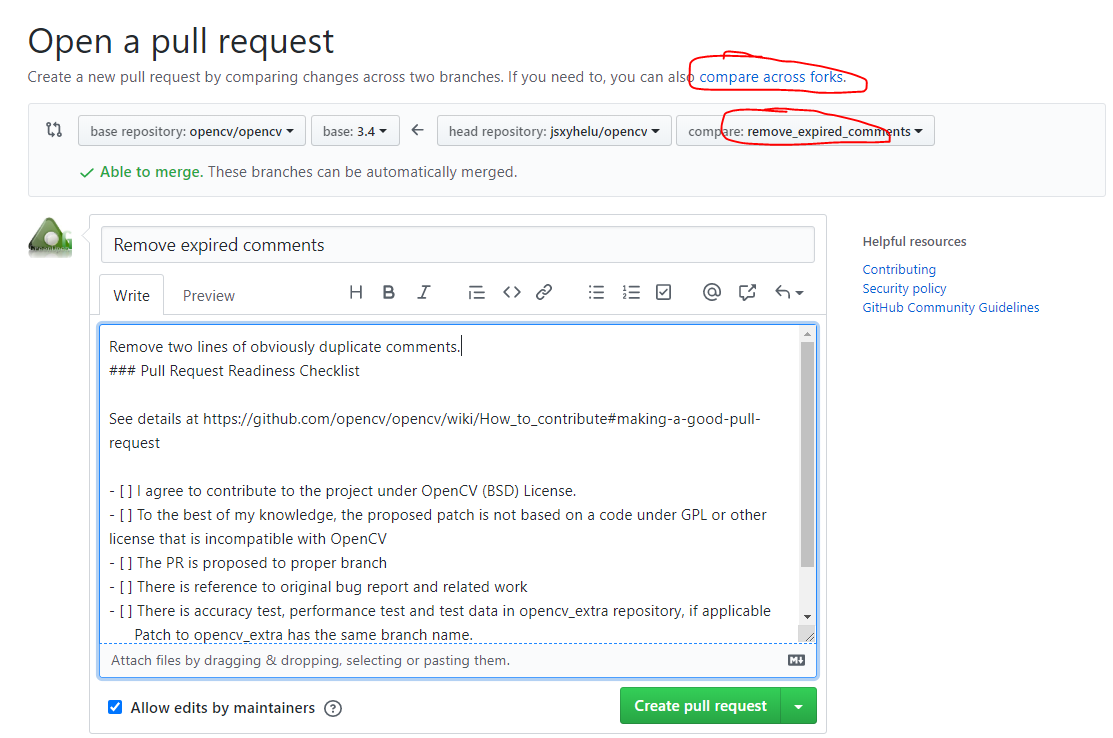Click the description scrollbar thumb

pyautogui.click(x=807, y=454)
